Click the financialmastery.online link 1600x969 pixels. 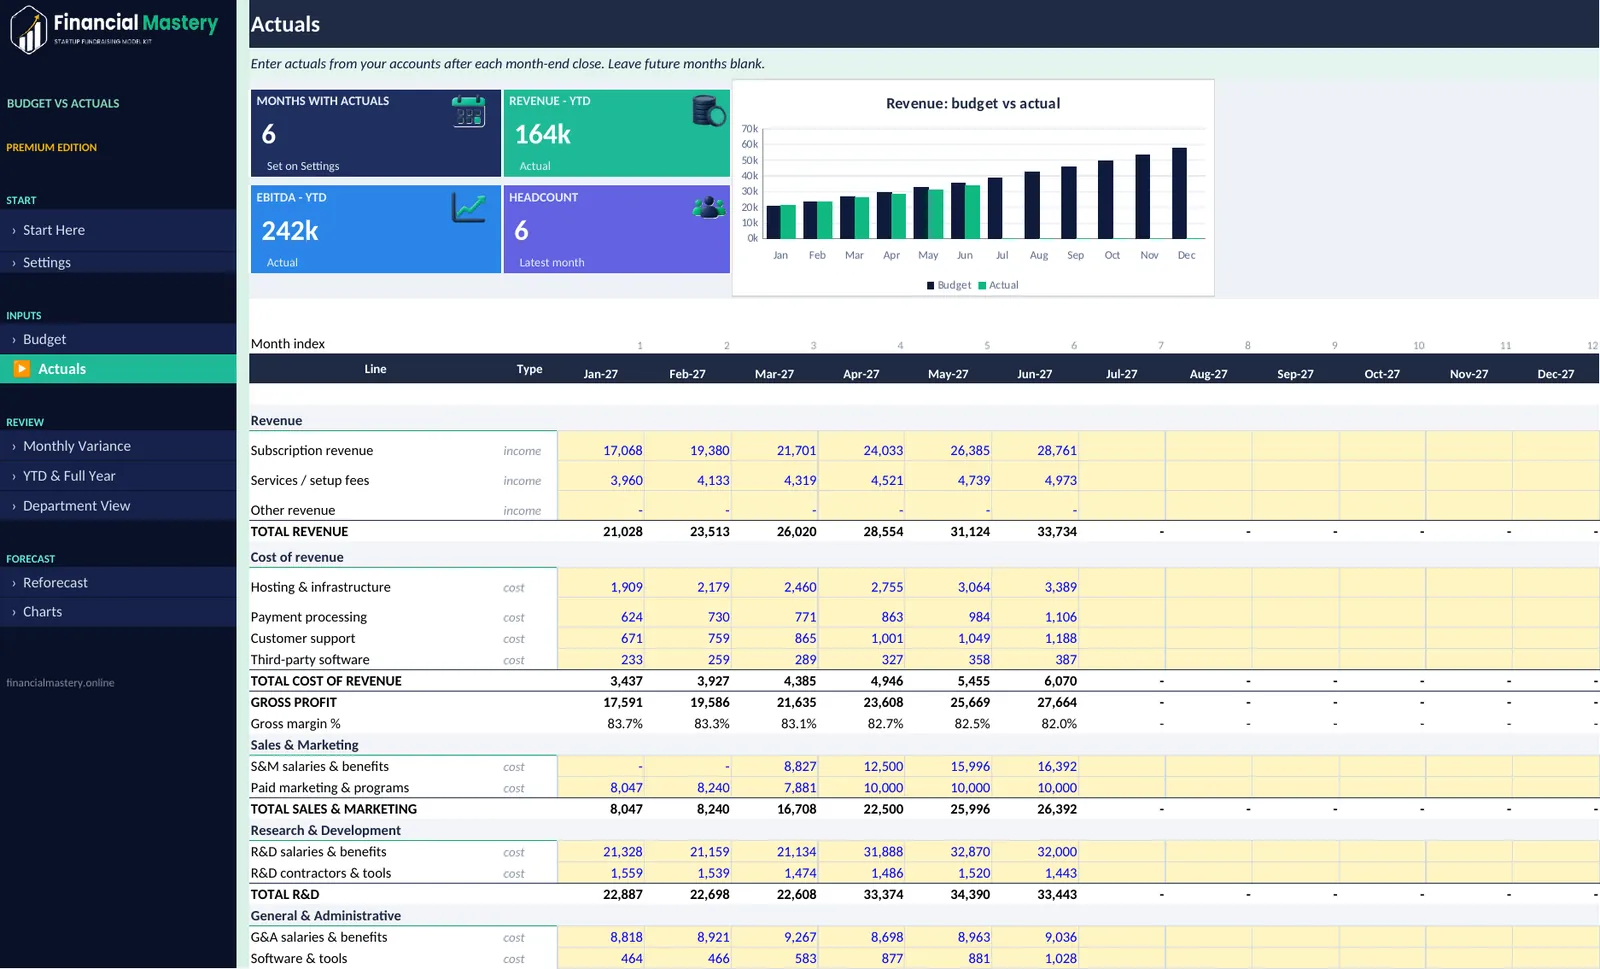[60, 683]
